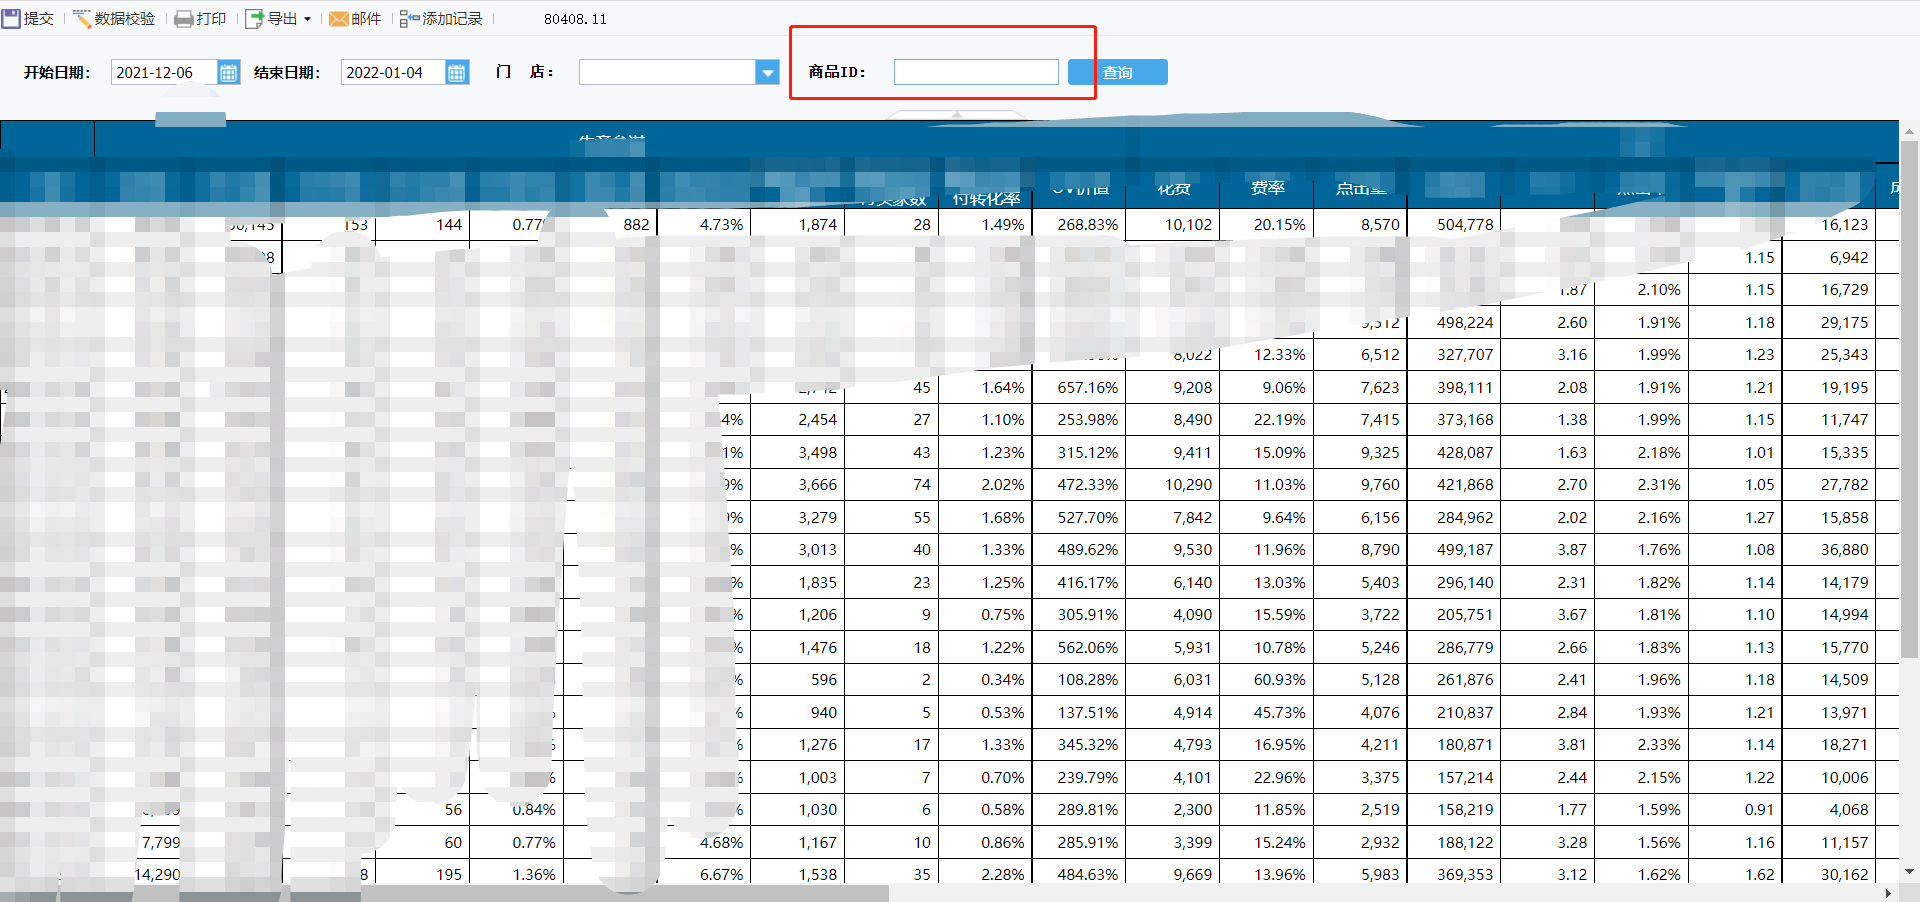Click the cell value 14,290

pos(157,875)
